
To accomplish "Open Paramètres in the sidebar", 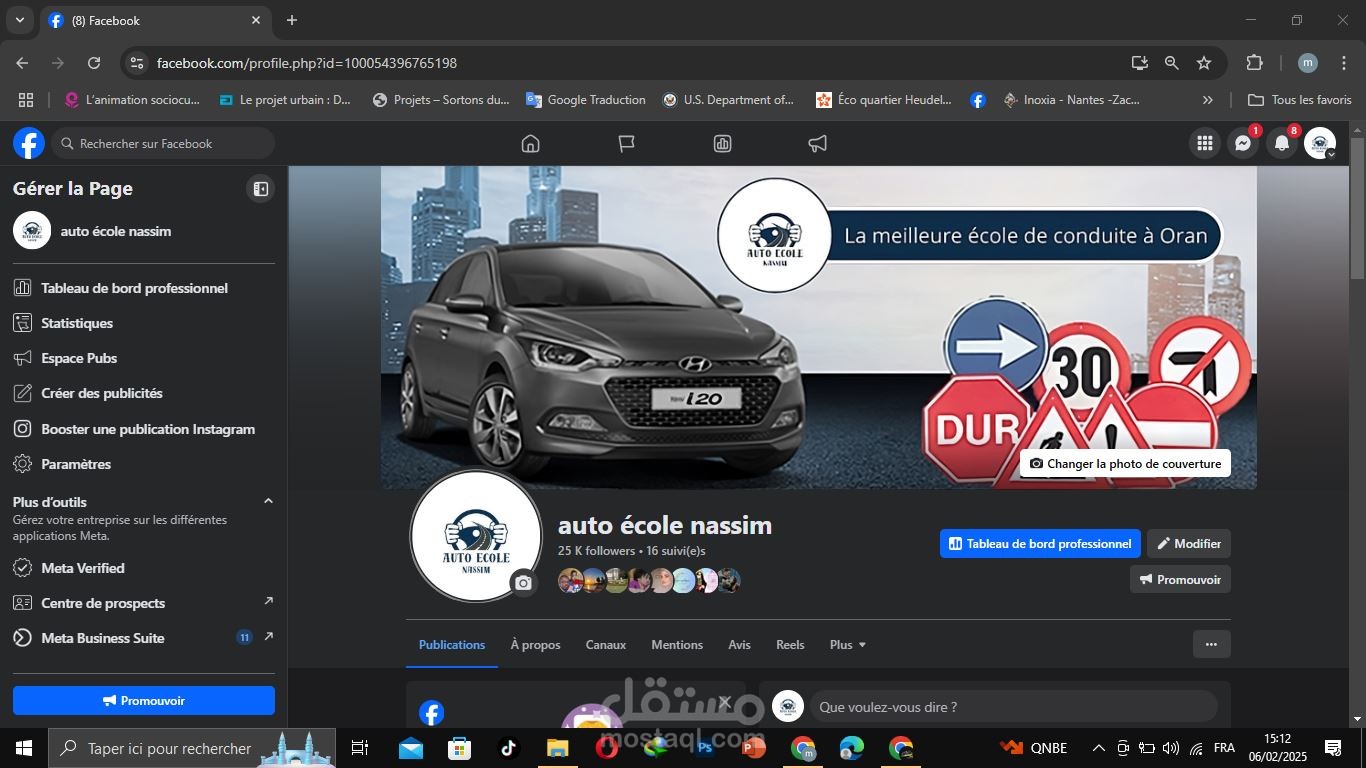I will click(x=144, y=464).
